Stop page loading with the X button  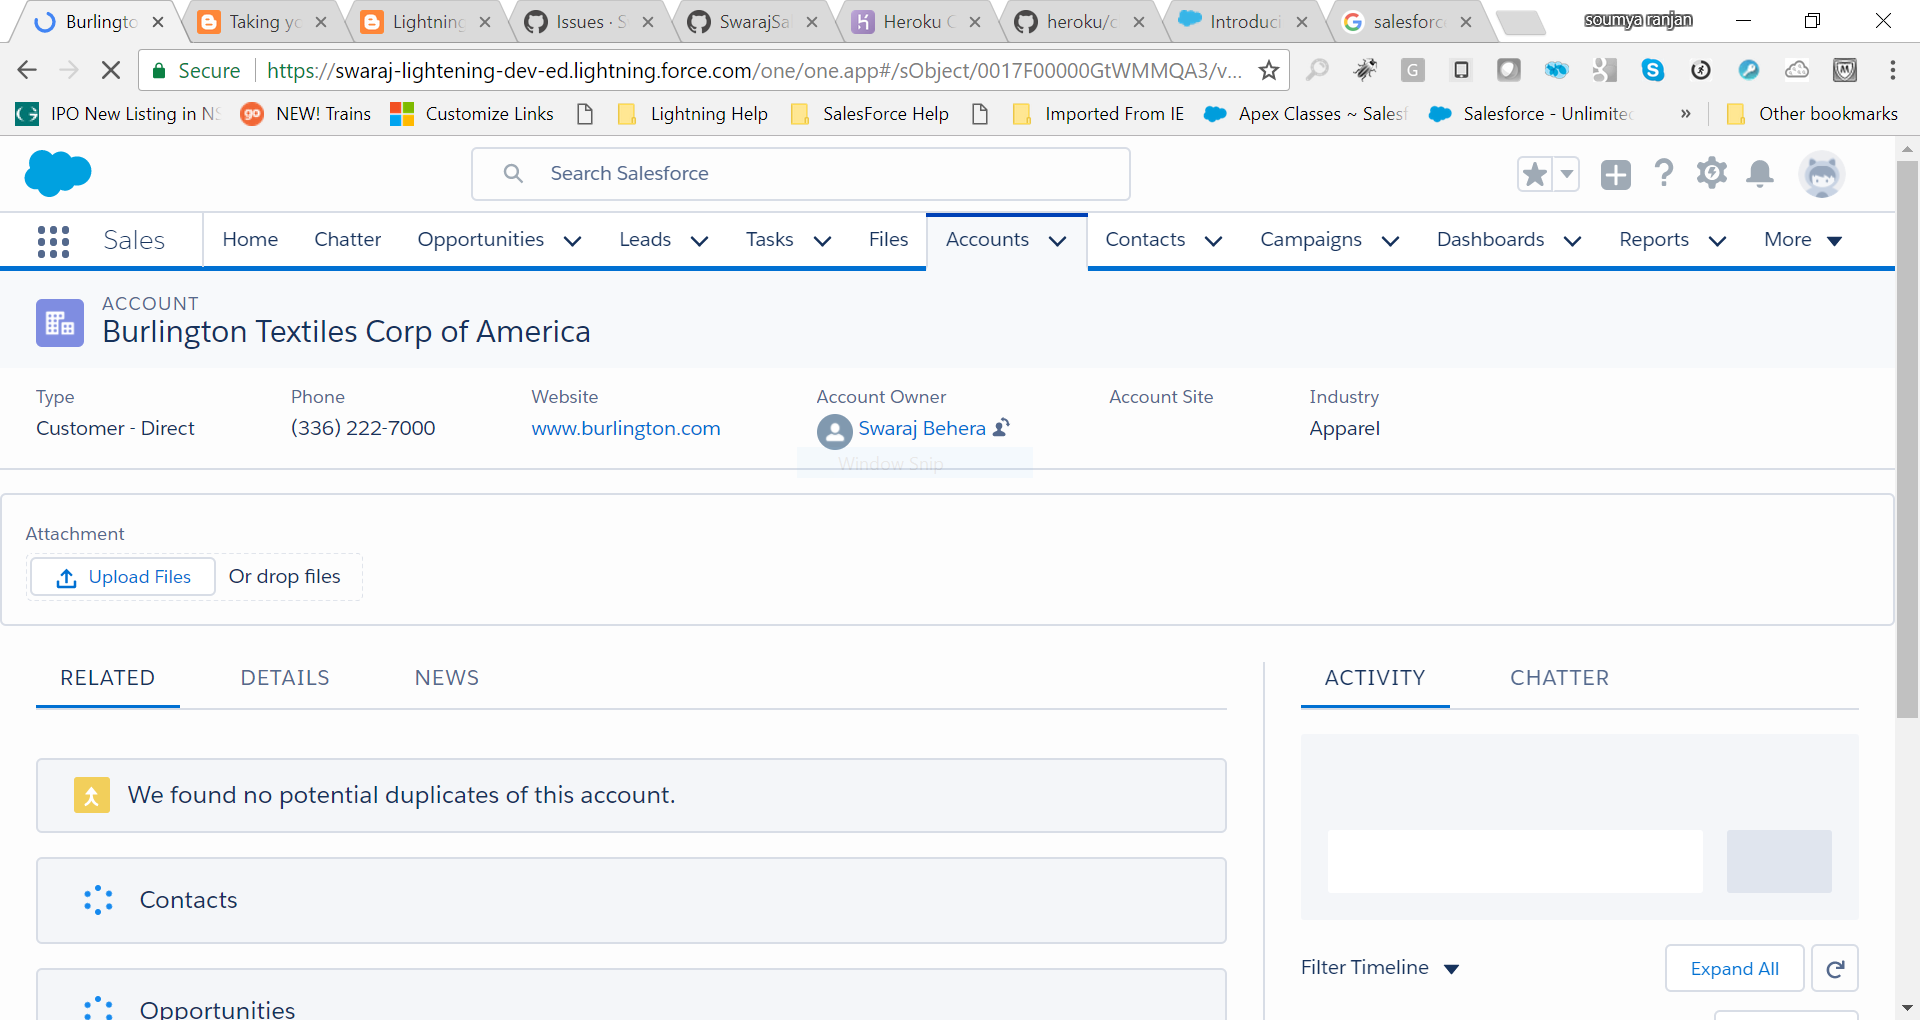pyautogui.click(x=111, y=70)
